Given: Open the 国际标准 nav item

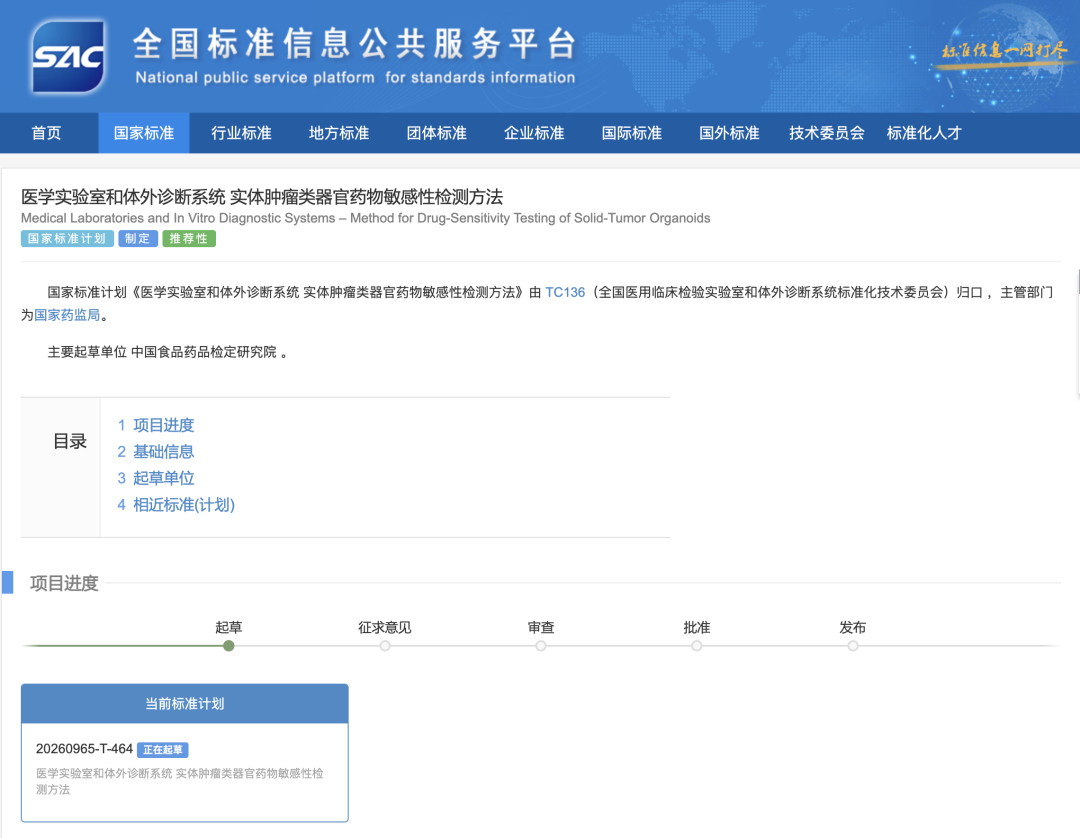Looking at the screenshot, I should tap(632, 133).
